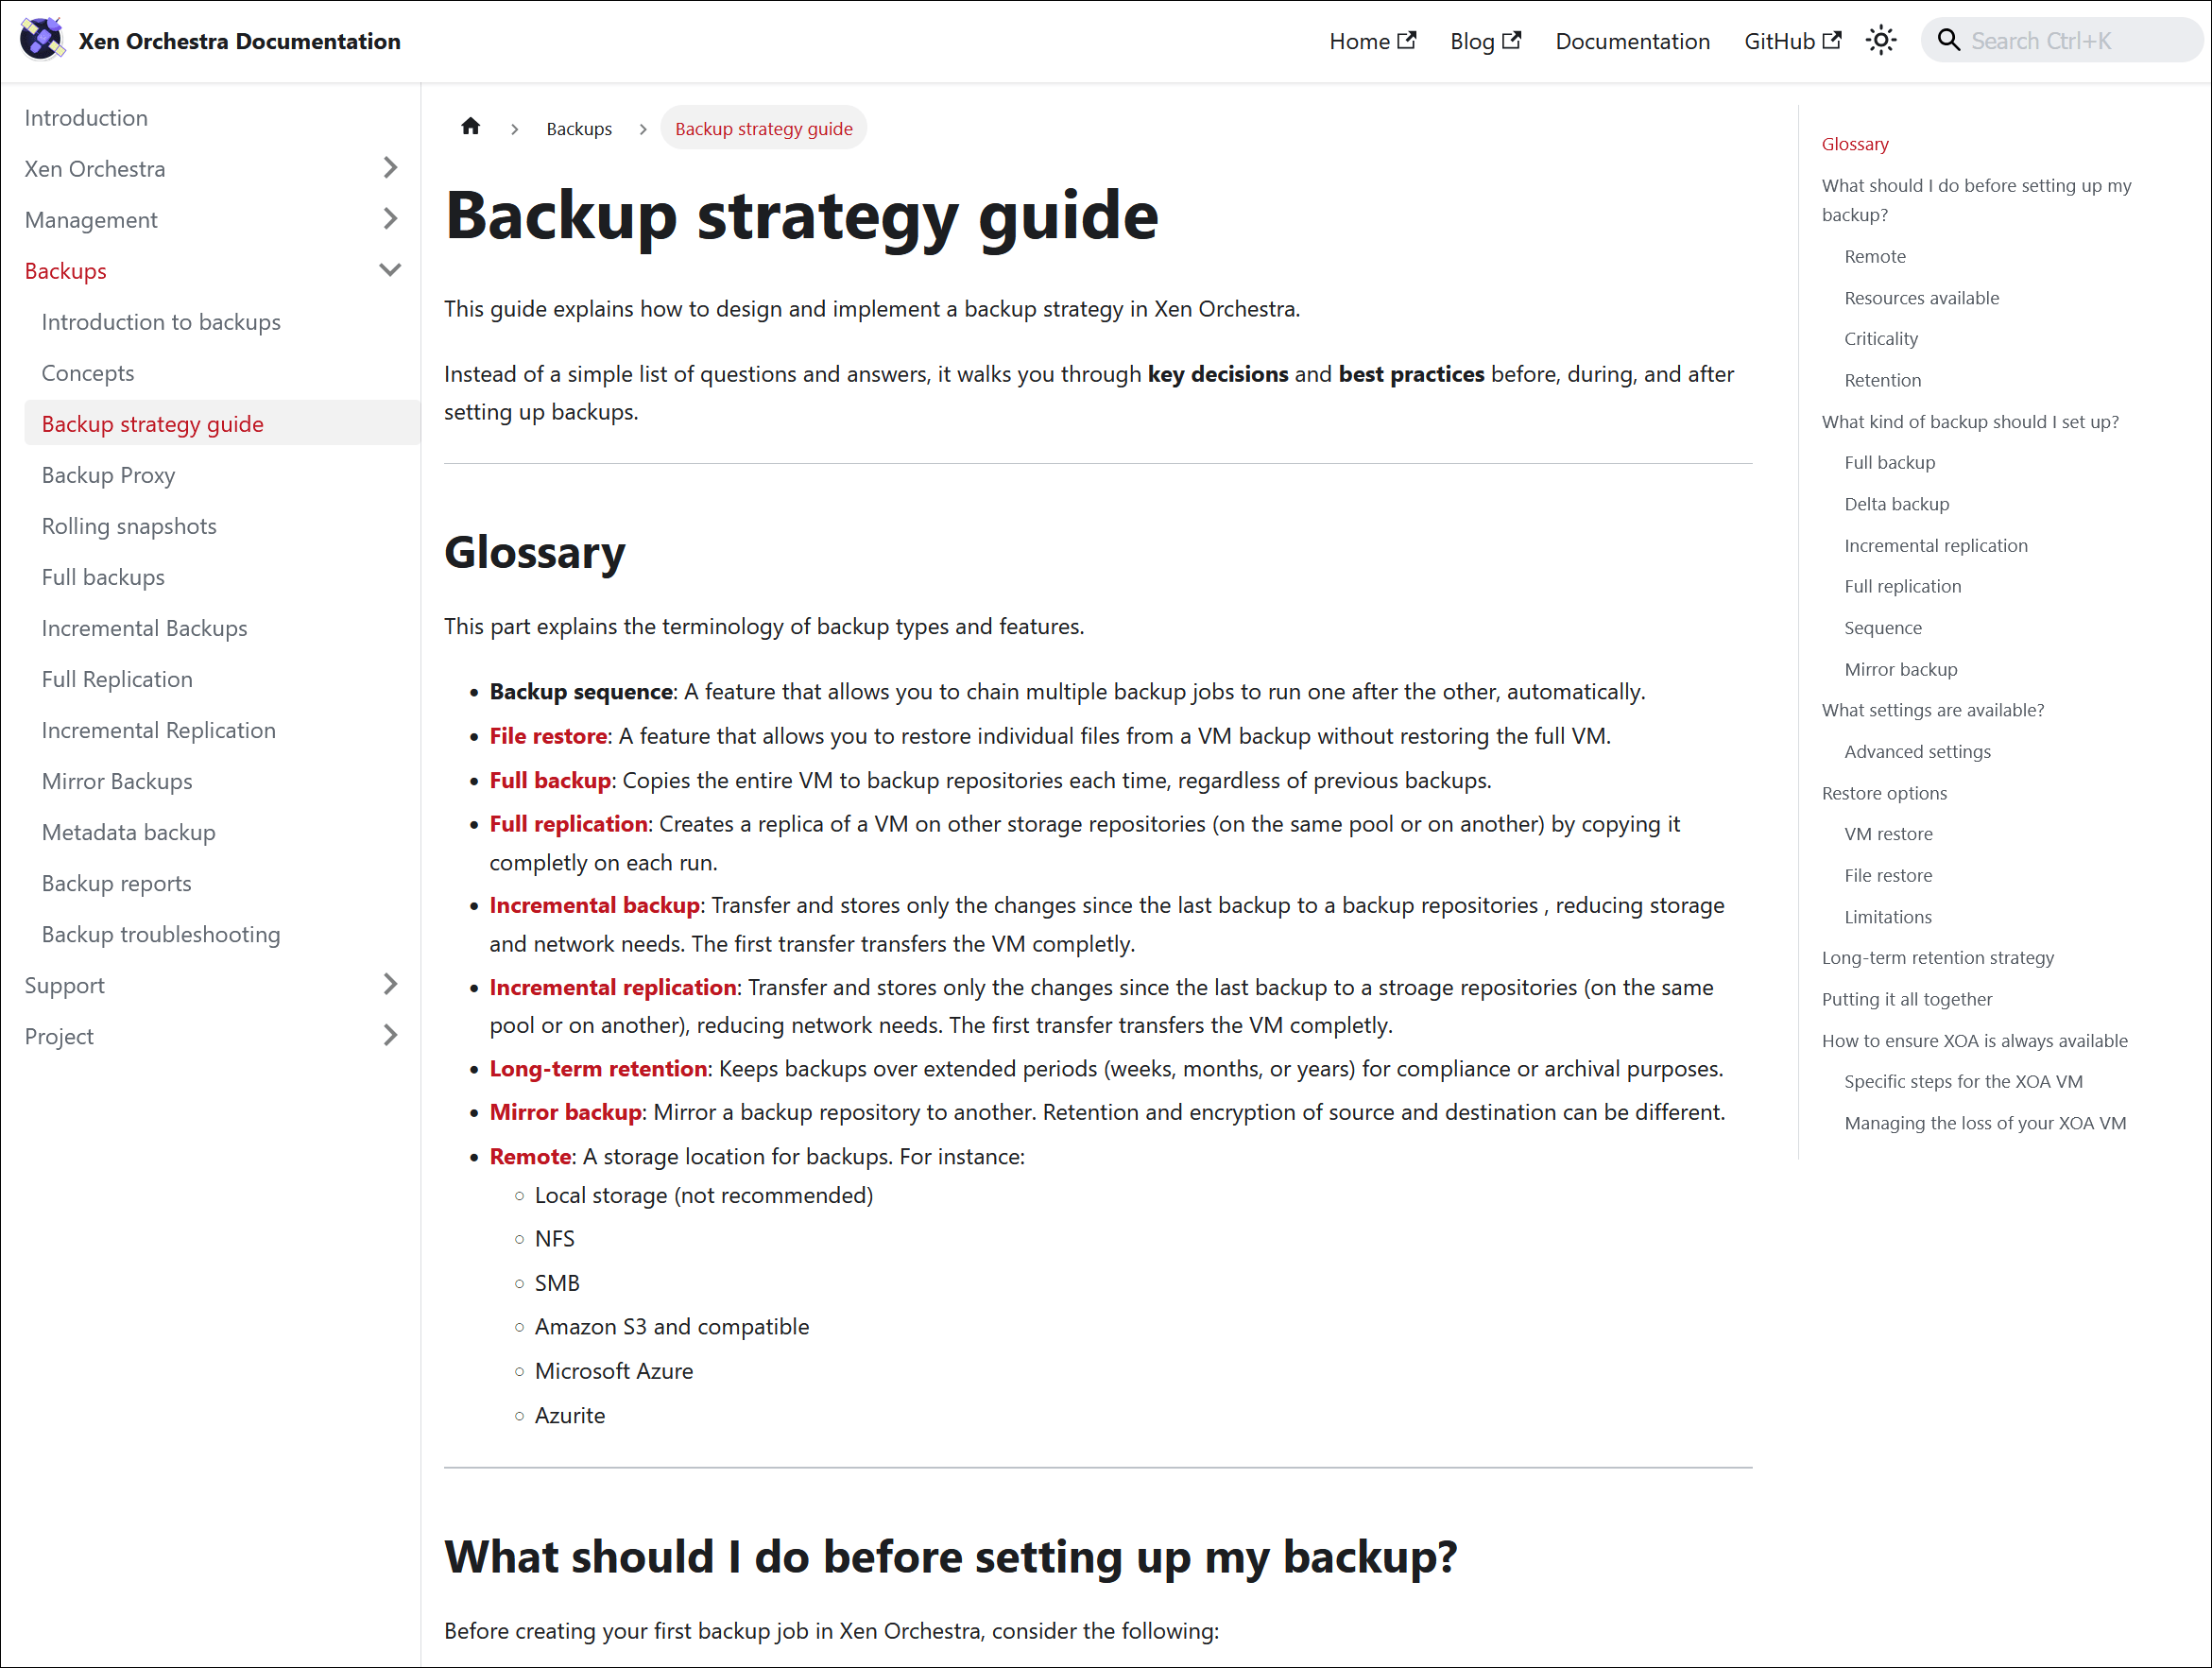Open Management sidebar category
This screenshot has width=2212, height=1668.
(91, 220)
